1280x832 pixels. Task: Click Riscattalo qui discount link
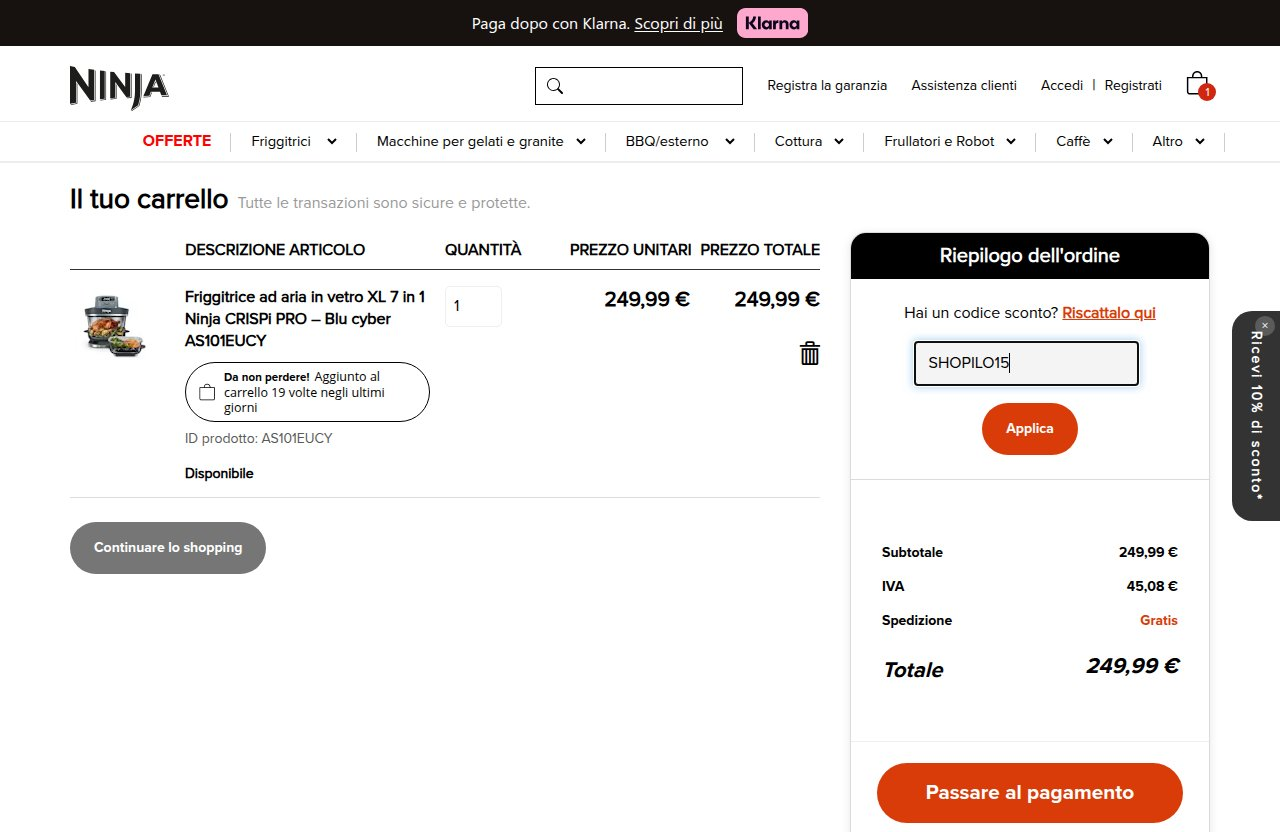(x=1109, y=313)
